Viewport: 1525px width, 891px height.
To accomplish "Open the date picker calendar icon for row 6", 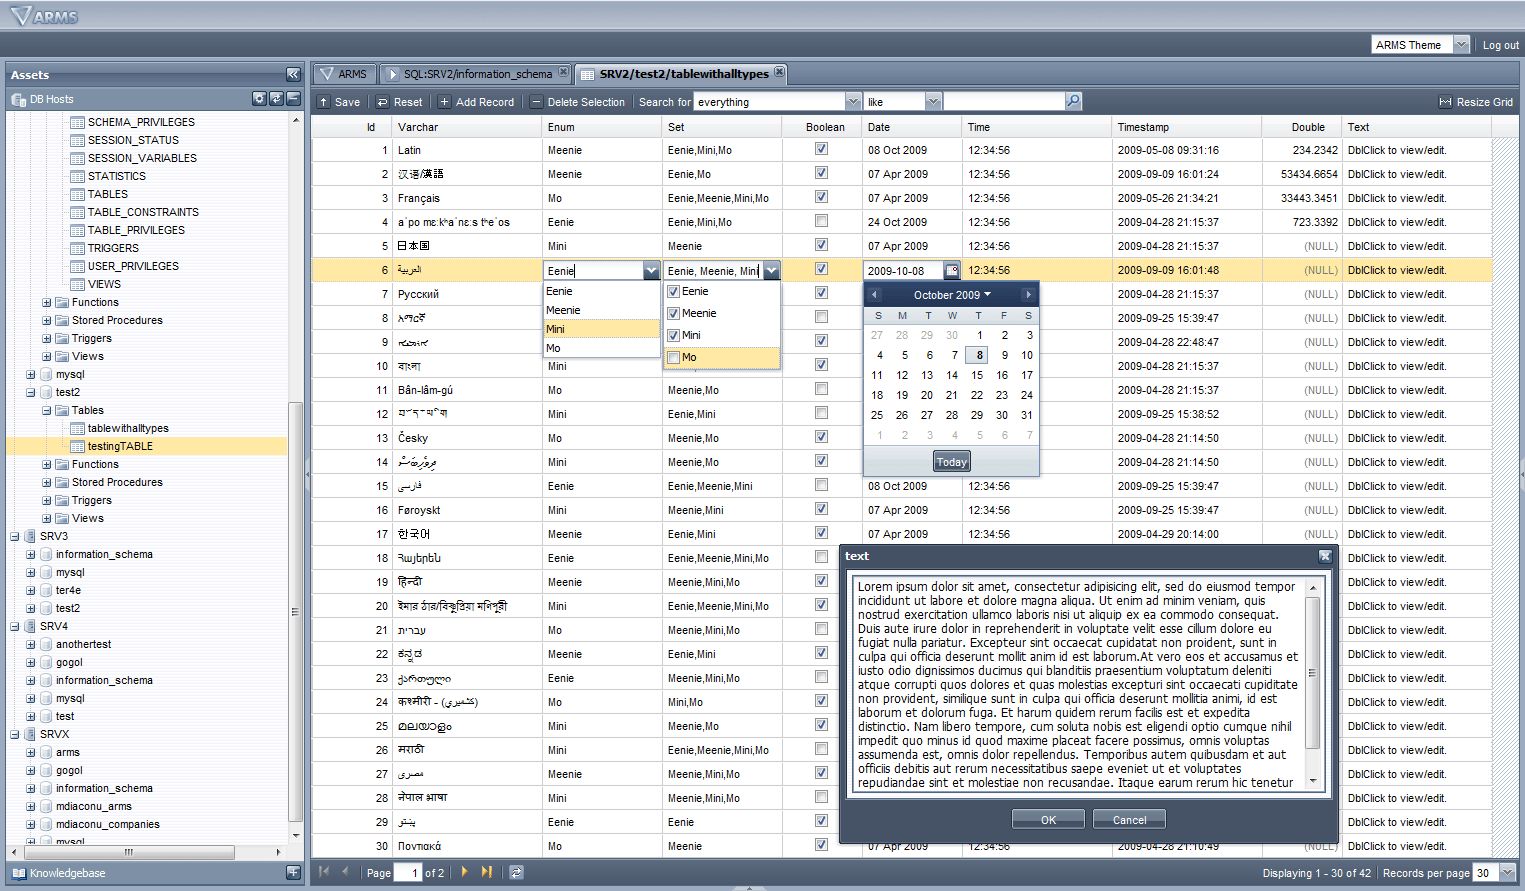I will (951, 270).
